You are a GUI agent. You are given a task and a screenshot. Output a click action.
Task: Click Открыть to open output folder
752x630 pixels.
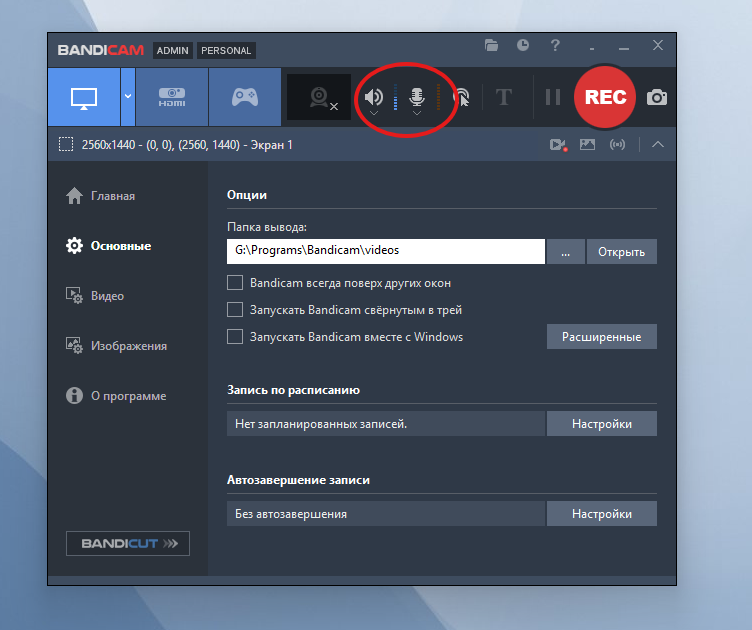click(x=622, y=251)
